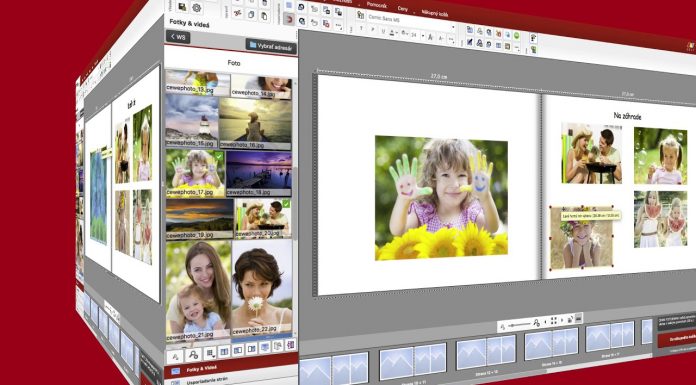The height and width of the screenshot is (385, 696).
Task: Click the scissors cut icon
Action: coord(237,13)
